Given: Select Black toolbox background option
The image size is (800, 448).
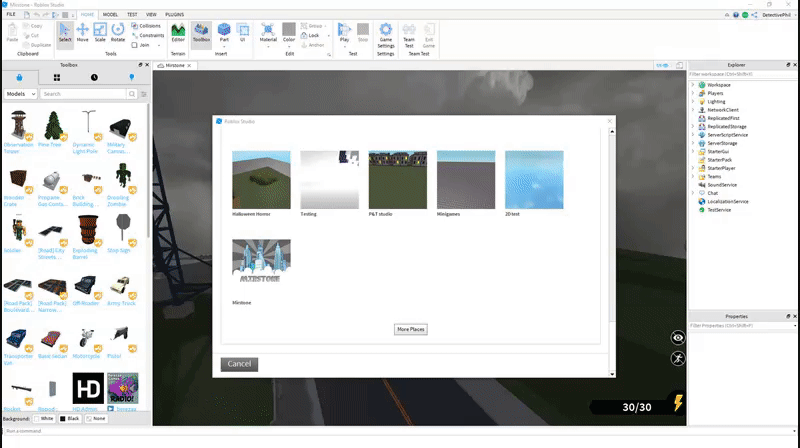Looking at the screenshot, I should (x=70, y=418).
